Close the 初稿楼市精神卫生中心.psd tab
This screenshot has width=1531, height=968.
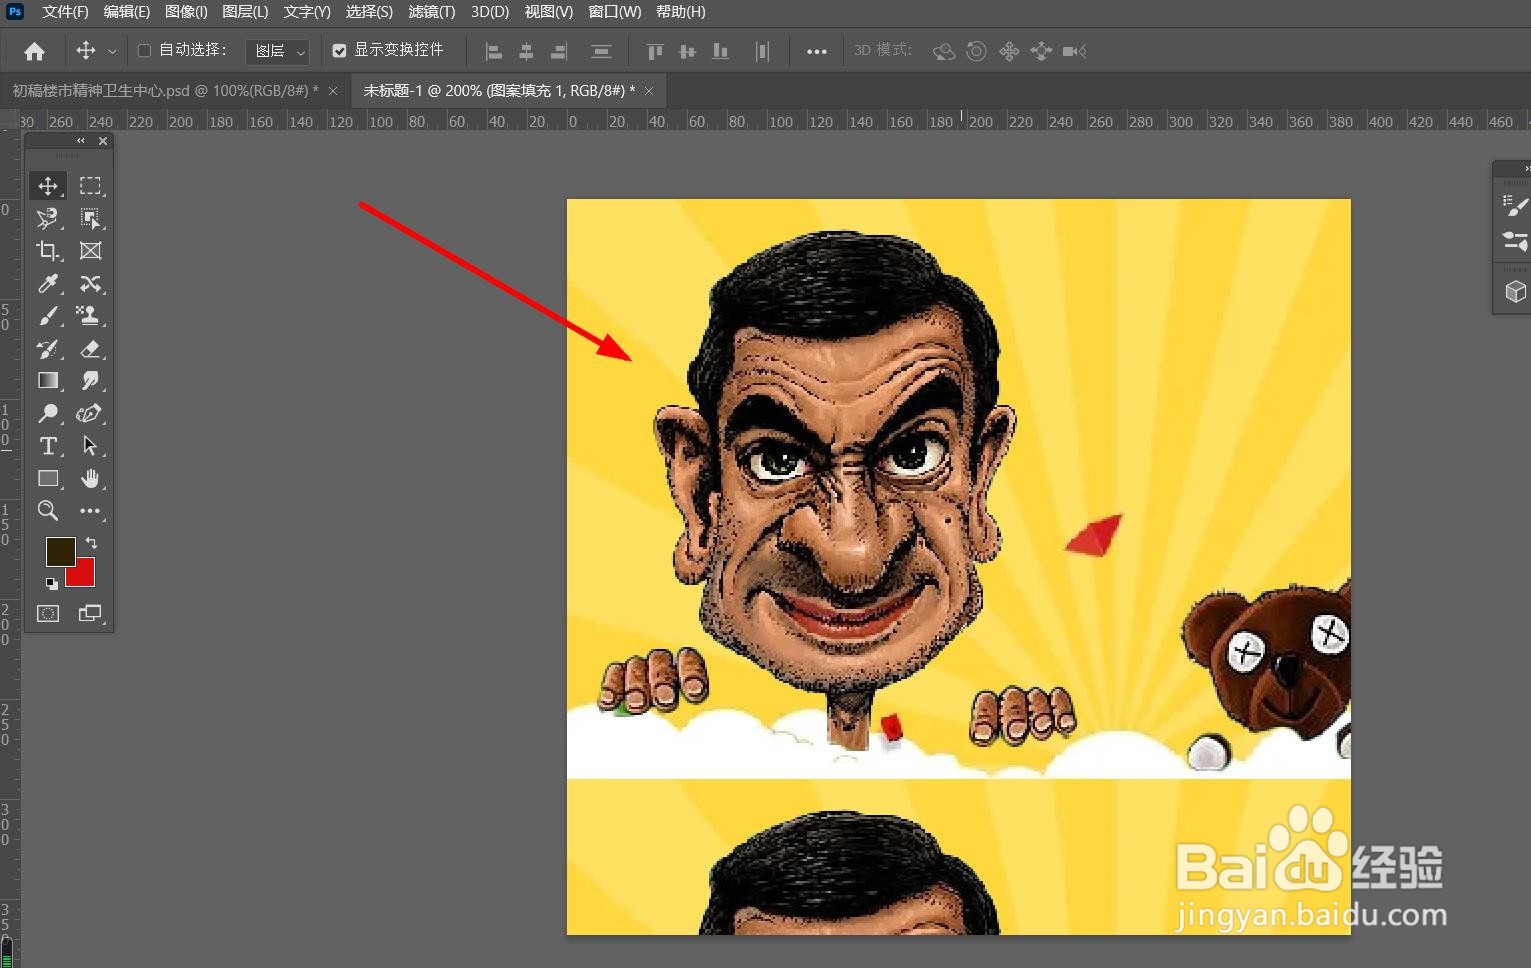tap(333, 91)
